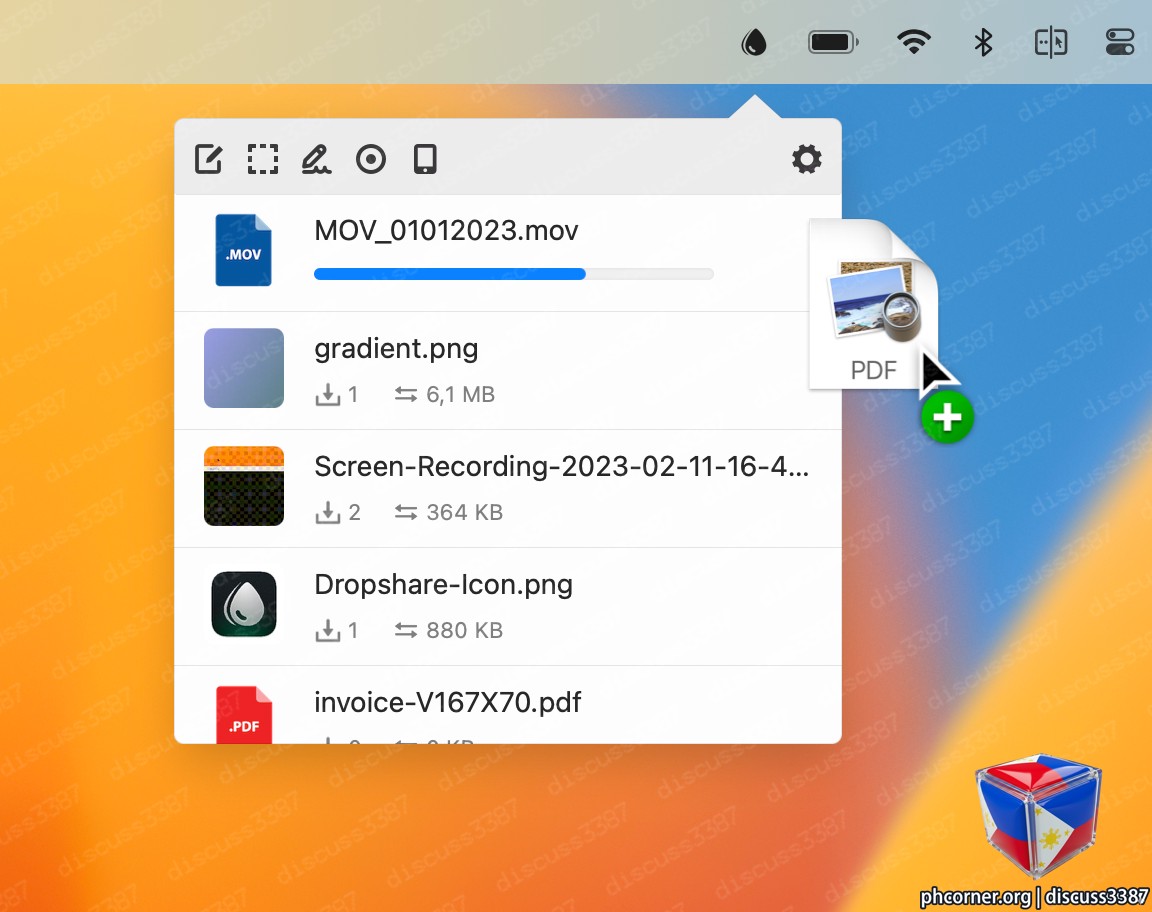
Task: Click the dragged Preview PDF file icon
Action: [x=874, y=304]
